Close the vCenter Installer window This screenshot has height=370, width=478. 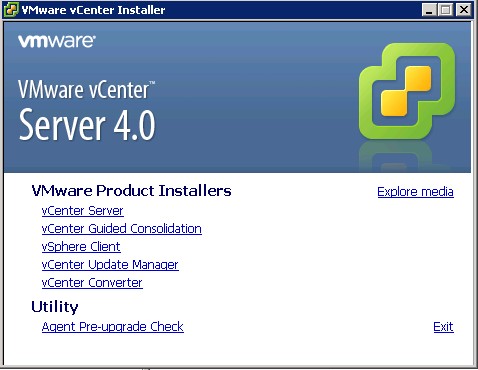464,10
